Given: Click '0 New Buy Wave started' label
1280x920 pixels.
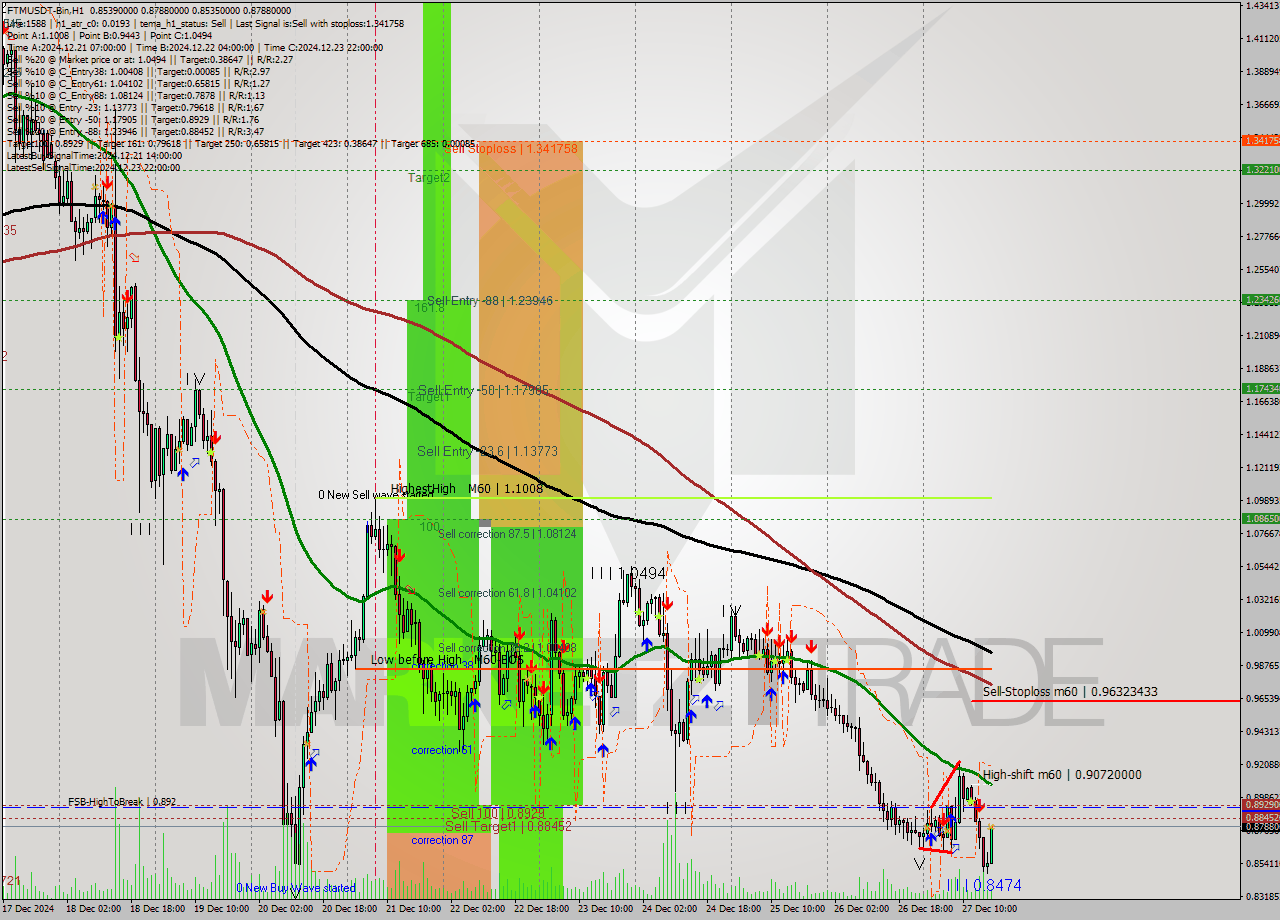Looking at the screenshot, I should point(295,888).
